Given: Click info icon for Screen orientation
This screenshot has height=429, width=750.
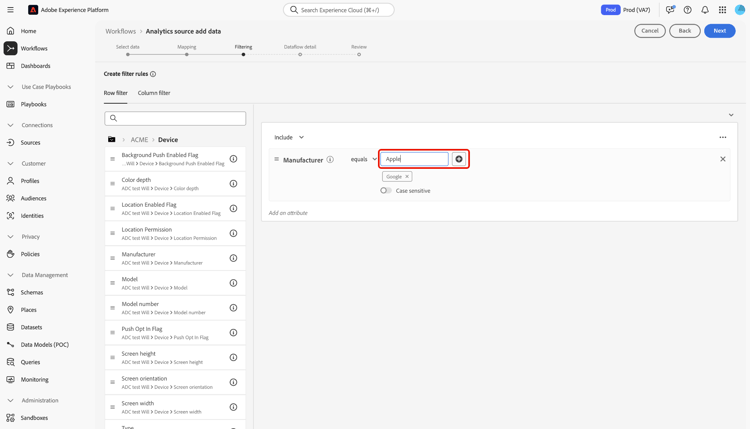Looking at the screenshot, I should pyautogui.click(x=233, y=382).
